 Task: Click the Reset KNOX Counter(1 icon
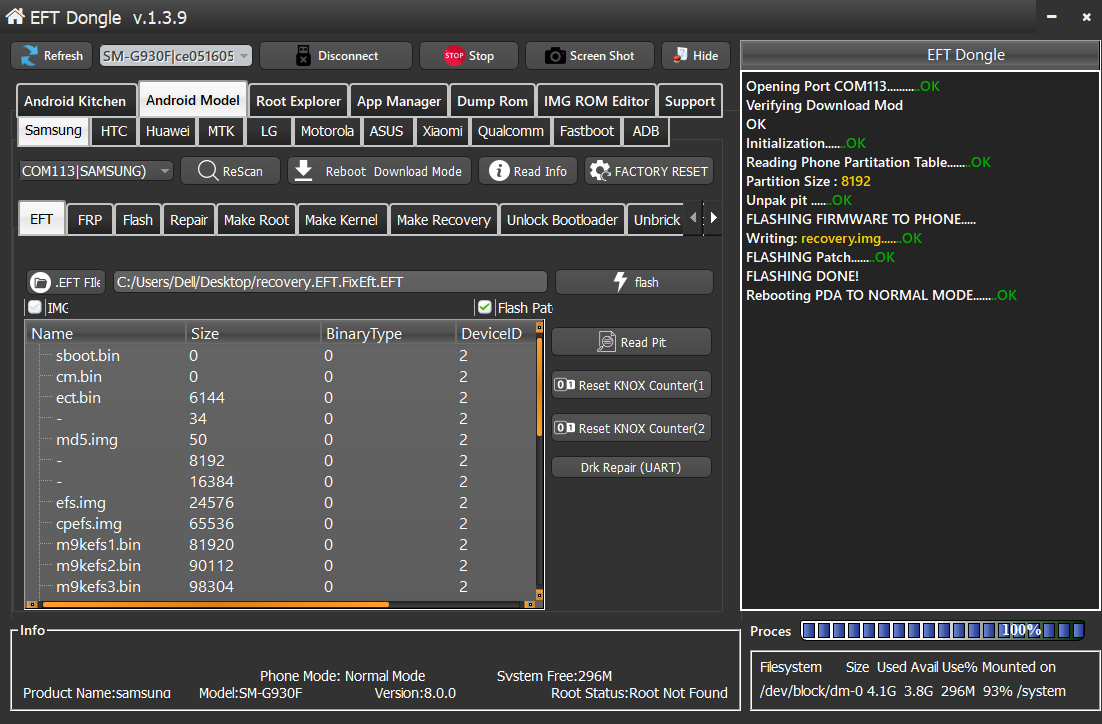564,385
